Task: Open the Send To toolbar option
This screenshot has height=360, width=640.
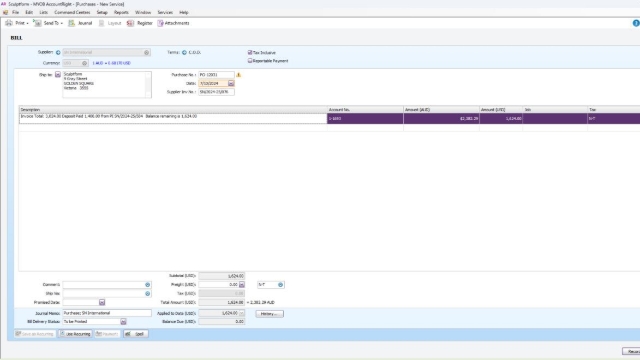Action: (48, 23)
